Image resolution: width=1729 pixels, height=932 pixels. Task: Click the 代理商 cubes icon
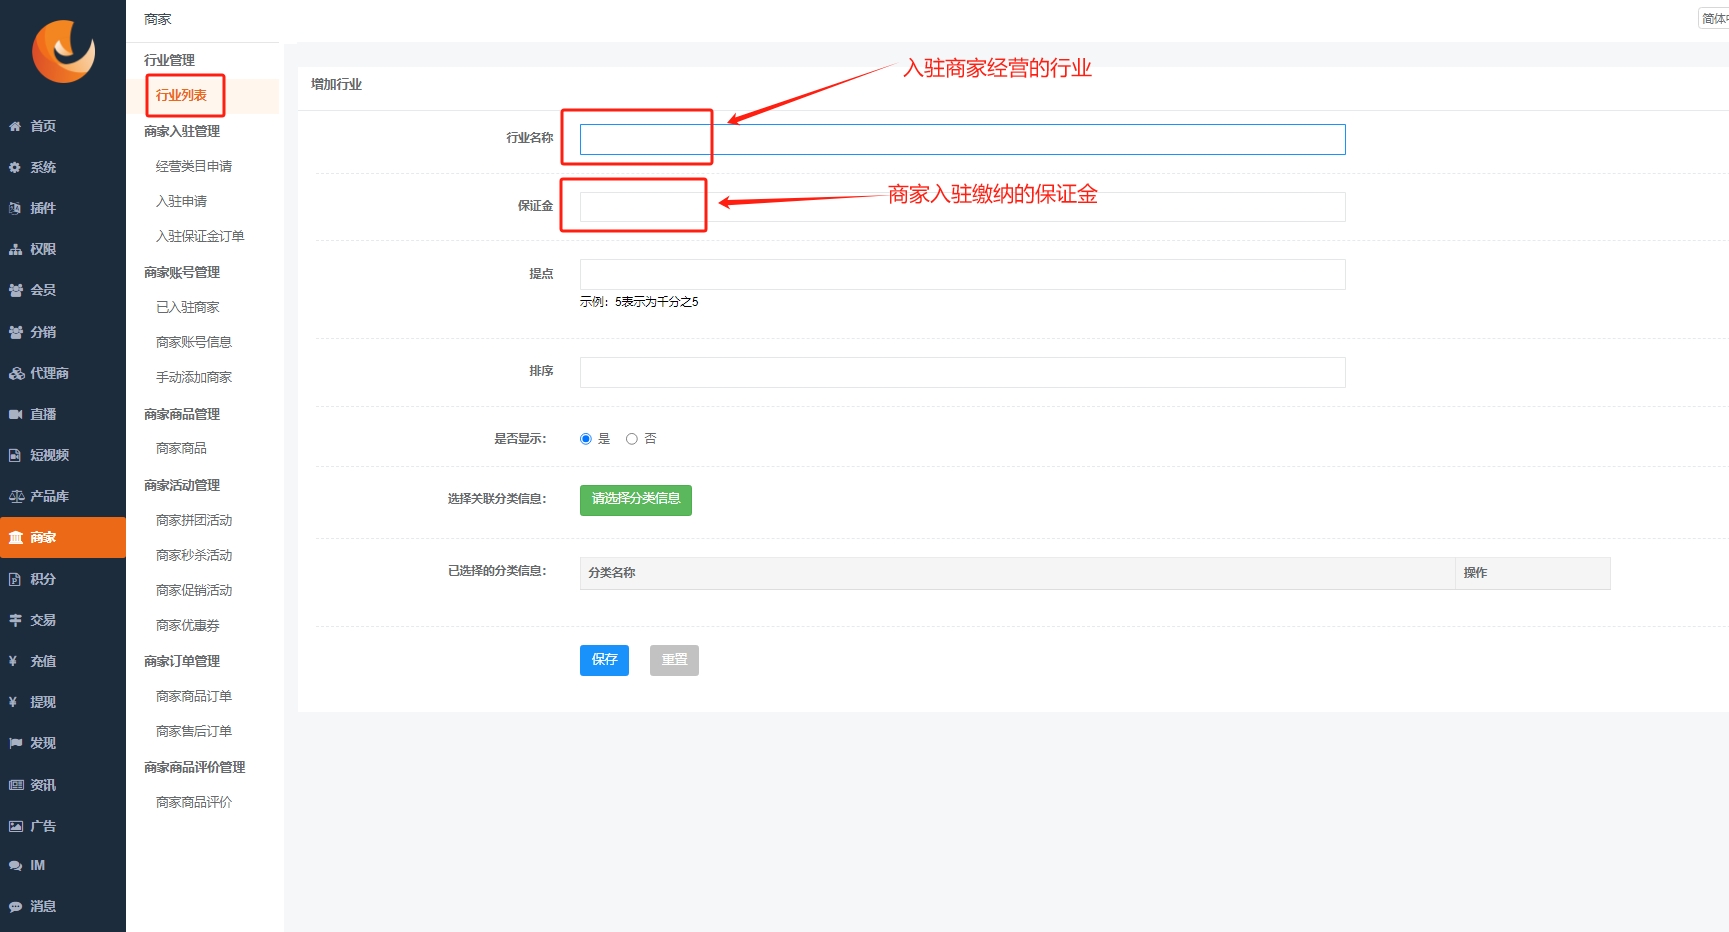coord(16,373)
